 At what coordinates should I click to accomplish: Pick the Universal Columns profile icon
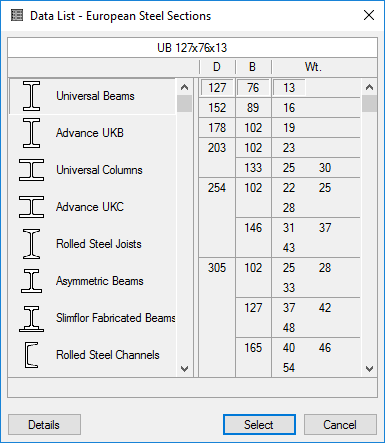(x=31, y=170)
